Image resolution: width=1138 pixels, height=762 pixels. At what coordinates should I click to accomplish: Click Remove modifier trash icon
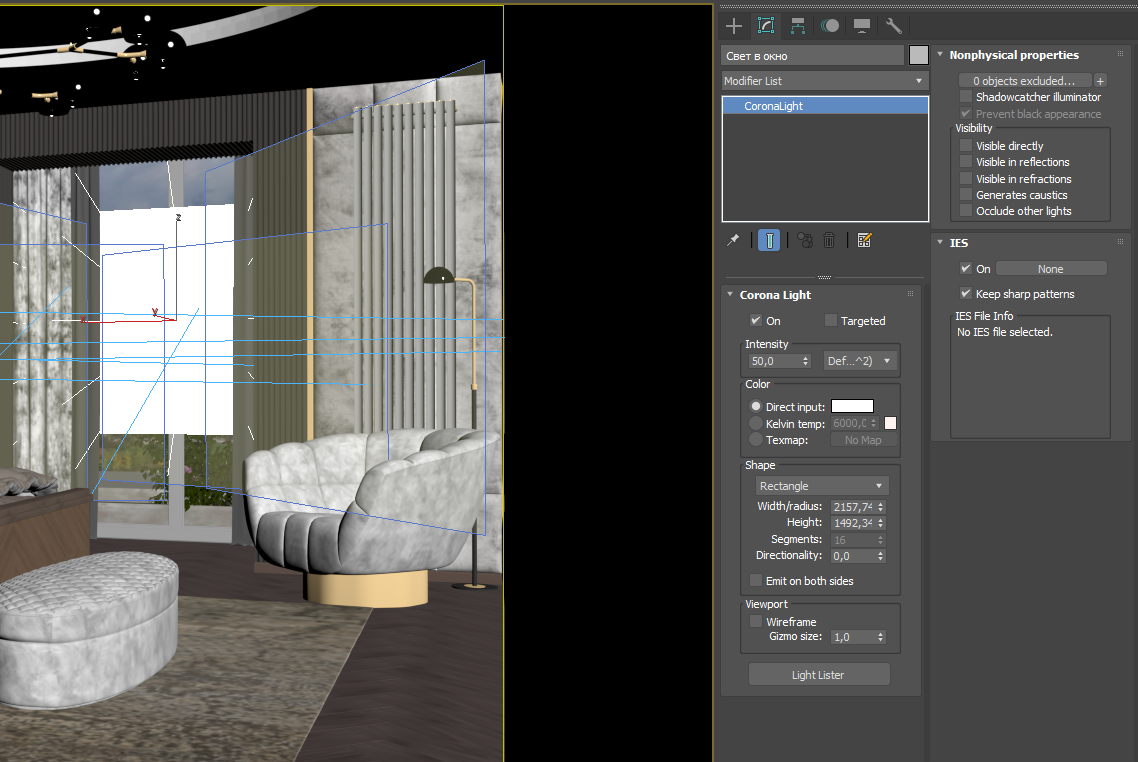click(829, 240)
